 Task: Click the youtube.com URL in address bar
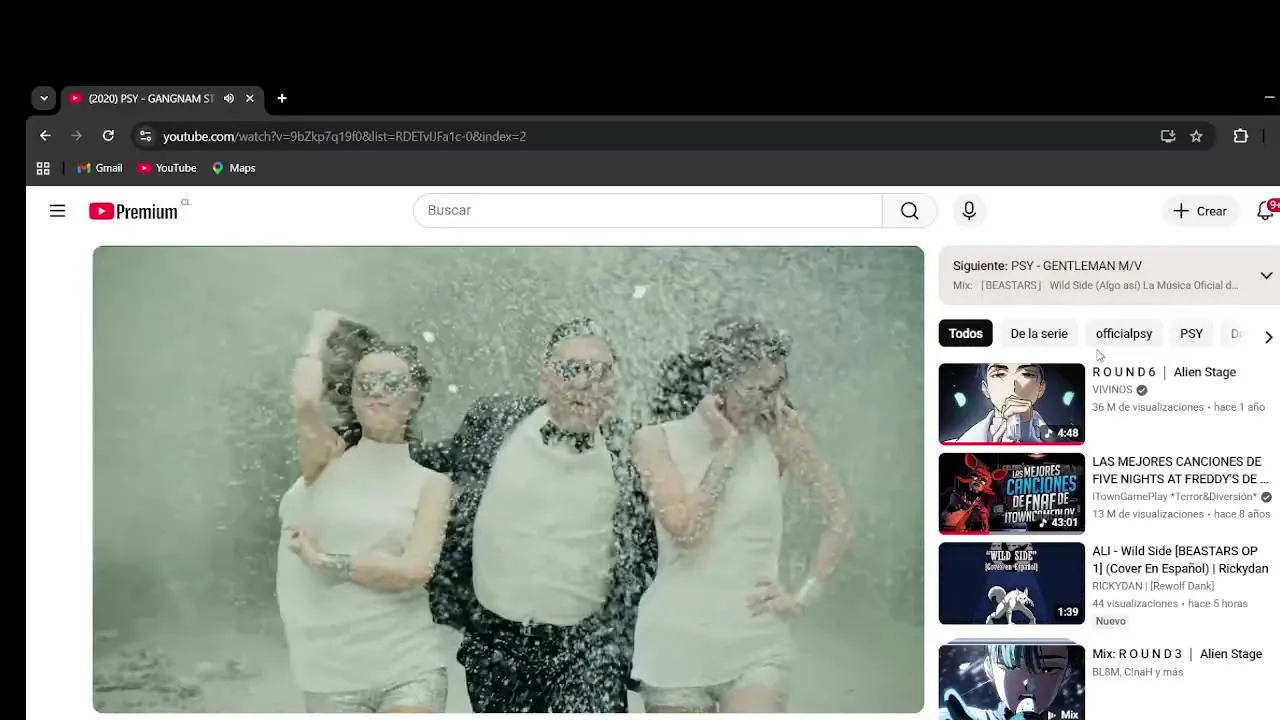click(344, 136)
